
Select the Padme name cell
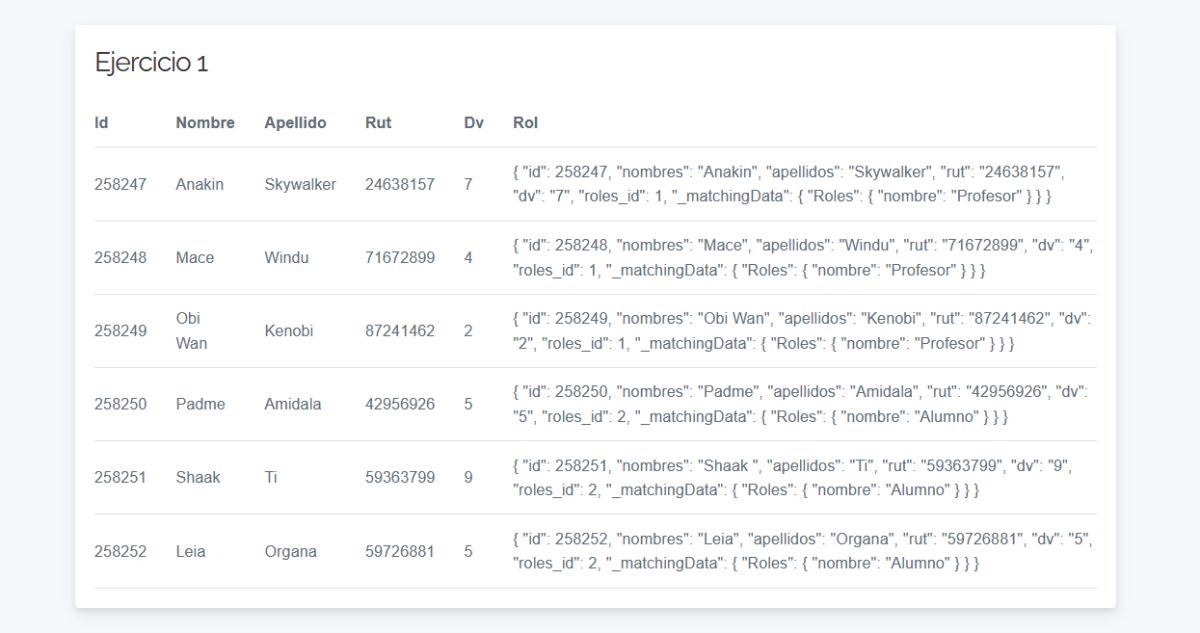point(200,404)
